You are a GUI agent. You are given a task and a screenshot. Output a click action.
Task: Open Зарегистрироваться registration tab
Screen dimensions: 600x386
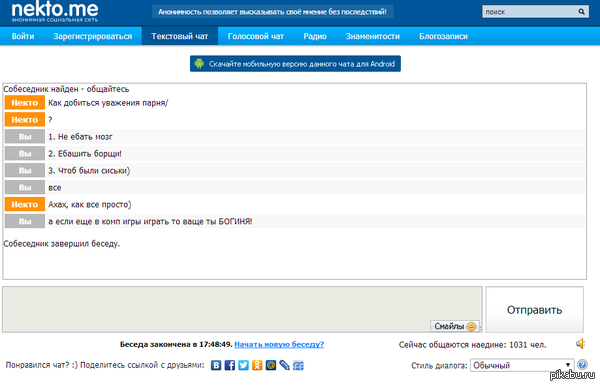click(93, 36)
